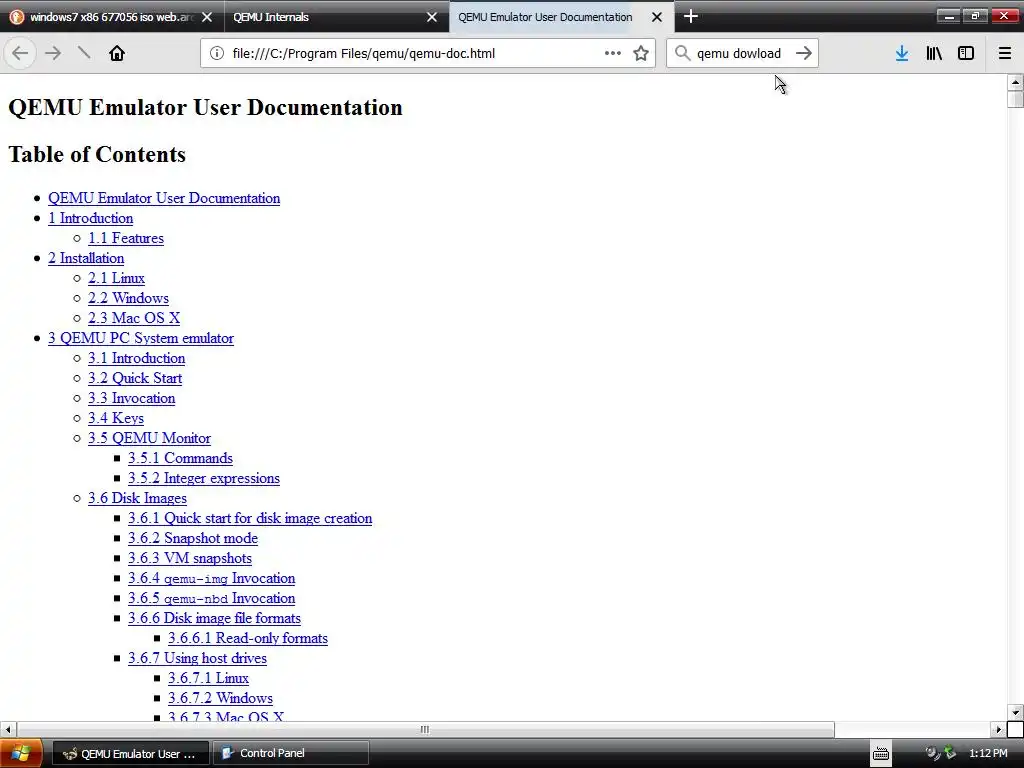Open the 2.1 Linux link
Viewport: 1024px width, 768px height.
coord(116,278)
